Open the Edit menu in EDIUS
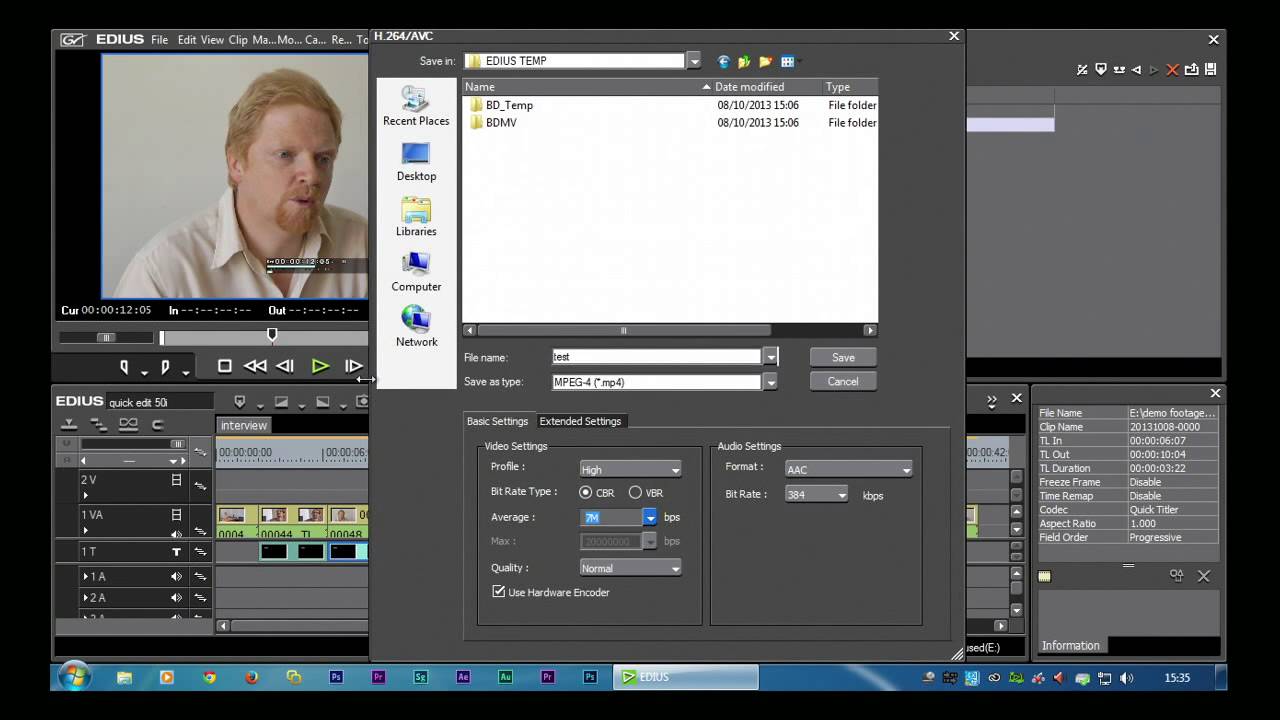The width and height of the screenshot is (1280, 720). click(x=187, y=40)
